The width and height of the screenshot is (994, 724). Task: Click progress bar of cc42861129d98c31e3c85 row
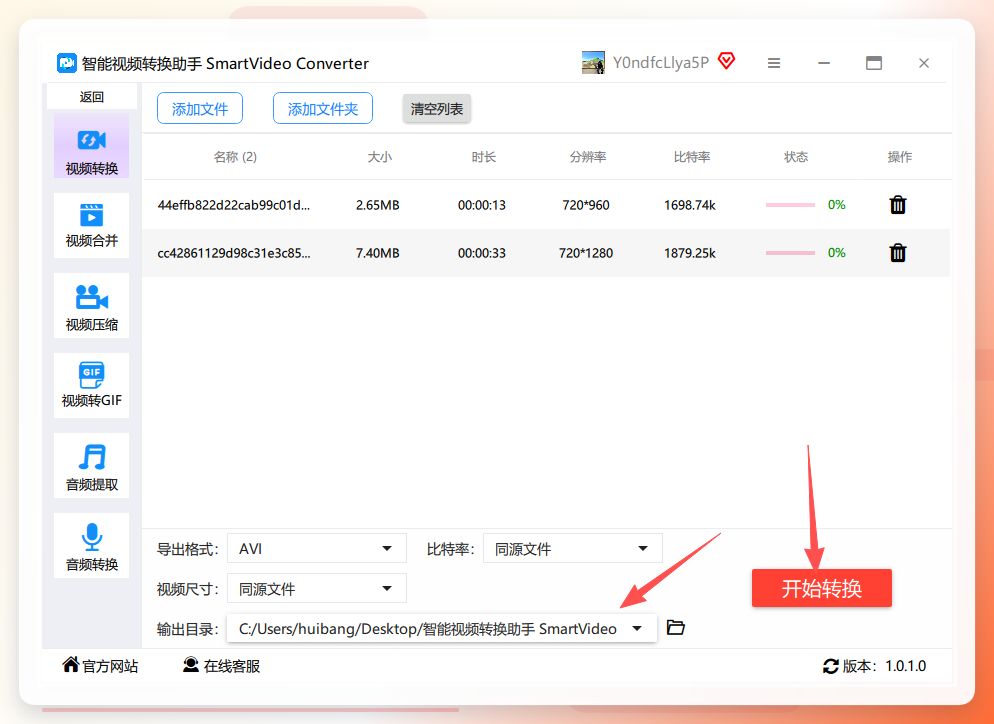[790, 253]
